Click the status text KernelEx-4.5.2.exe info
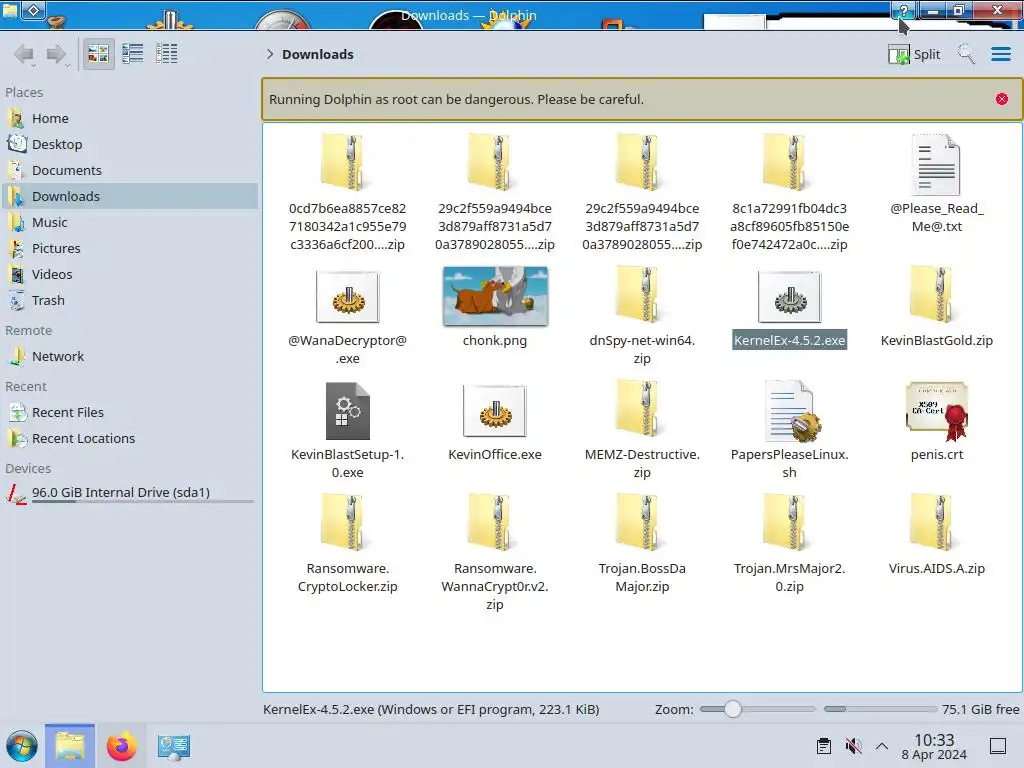 click(431, 709)
